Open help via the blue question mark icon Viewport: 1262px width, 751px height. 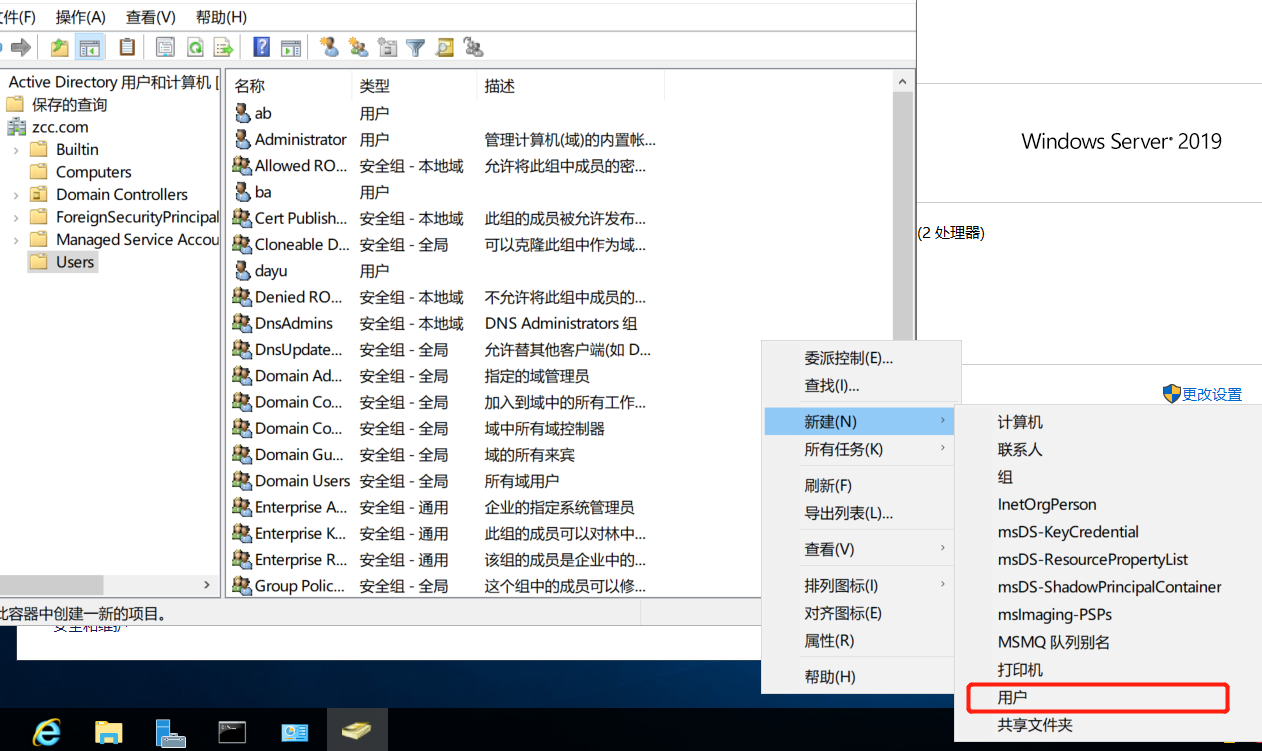pos(261,47)
